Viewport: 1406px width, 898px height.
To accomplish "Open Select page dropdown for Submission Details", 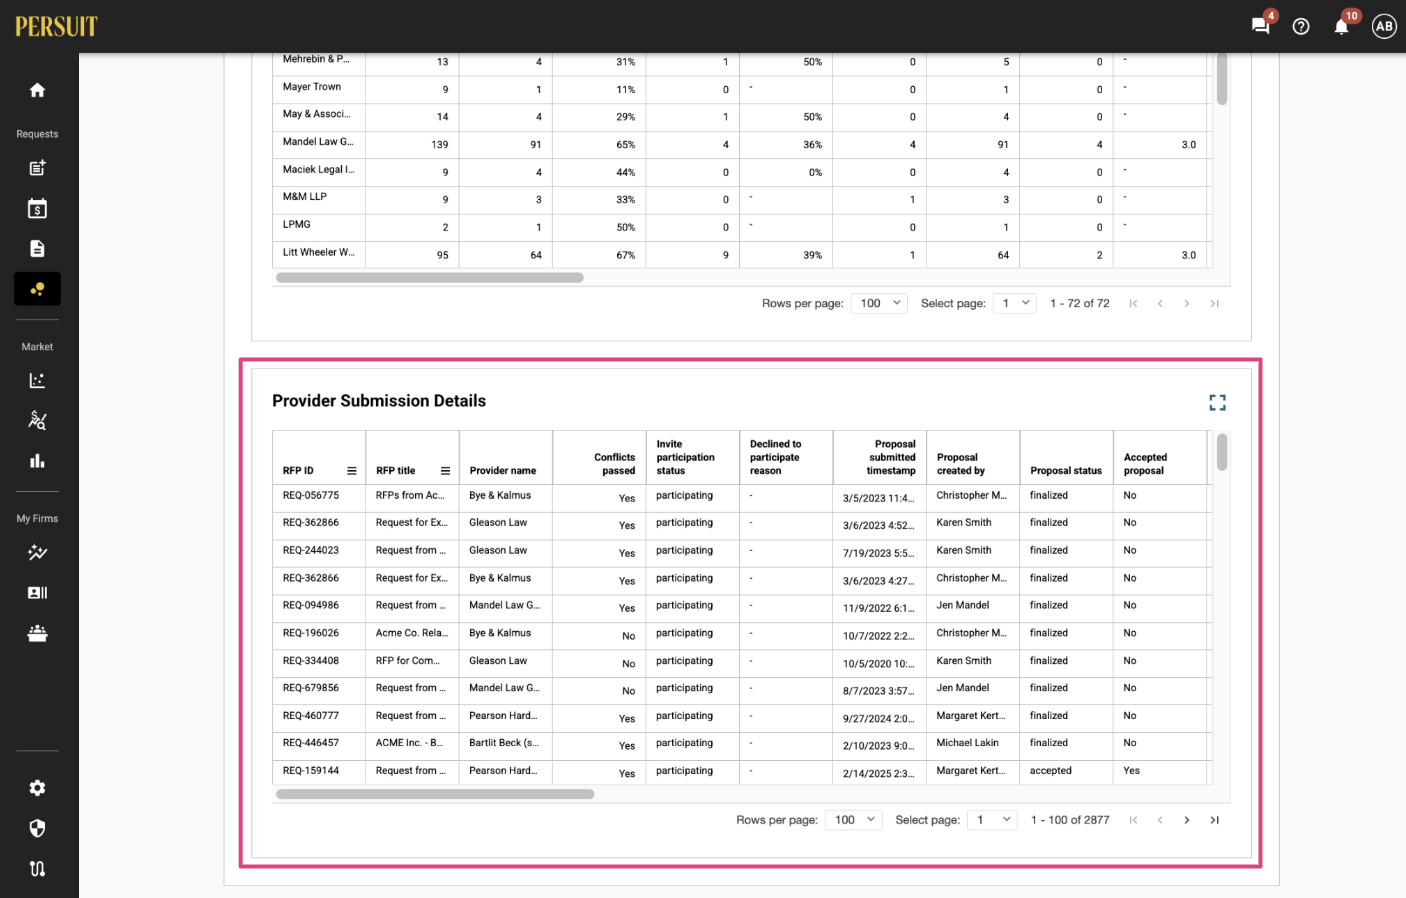I will pyautogui.click(x=992, y=820).
